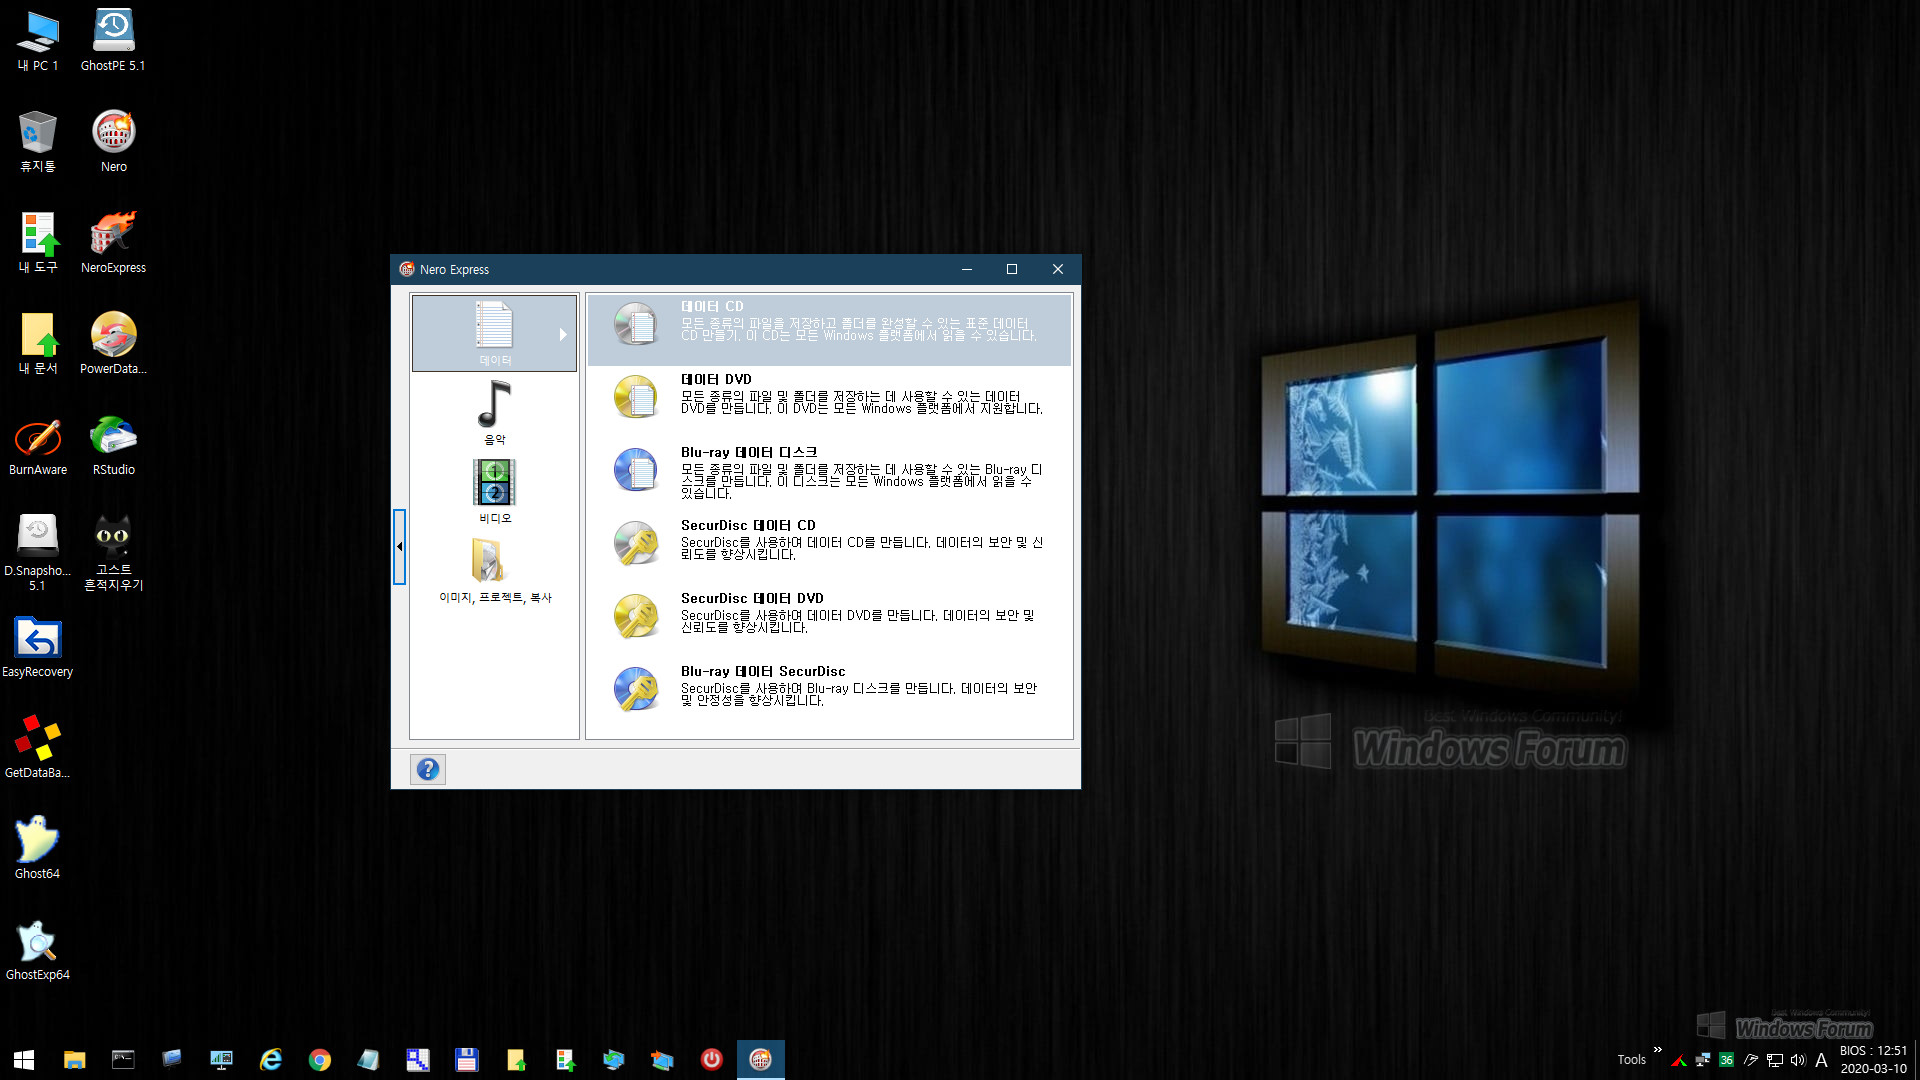1920x1080 pixels.
Task: Select Blu-ray 데이터 디스크 option
Action: point(829,475)
